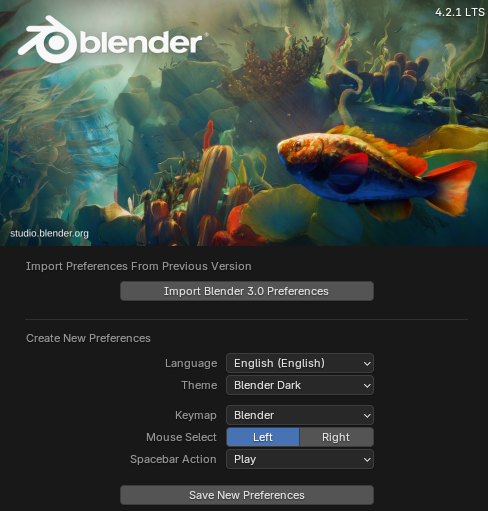Click the 4.2.1 LTS version label
The width and height of the screenshot is (488, 511).
click(460, 12)
